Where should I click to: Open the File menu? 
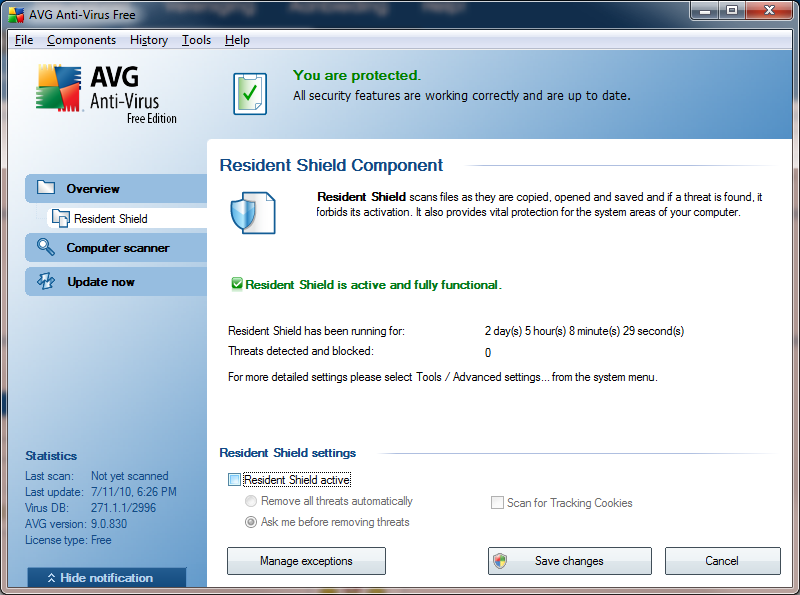[24, 40]
